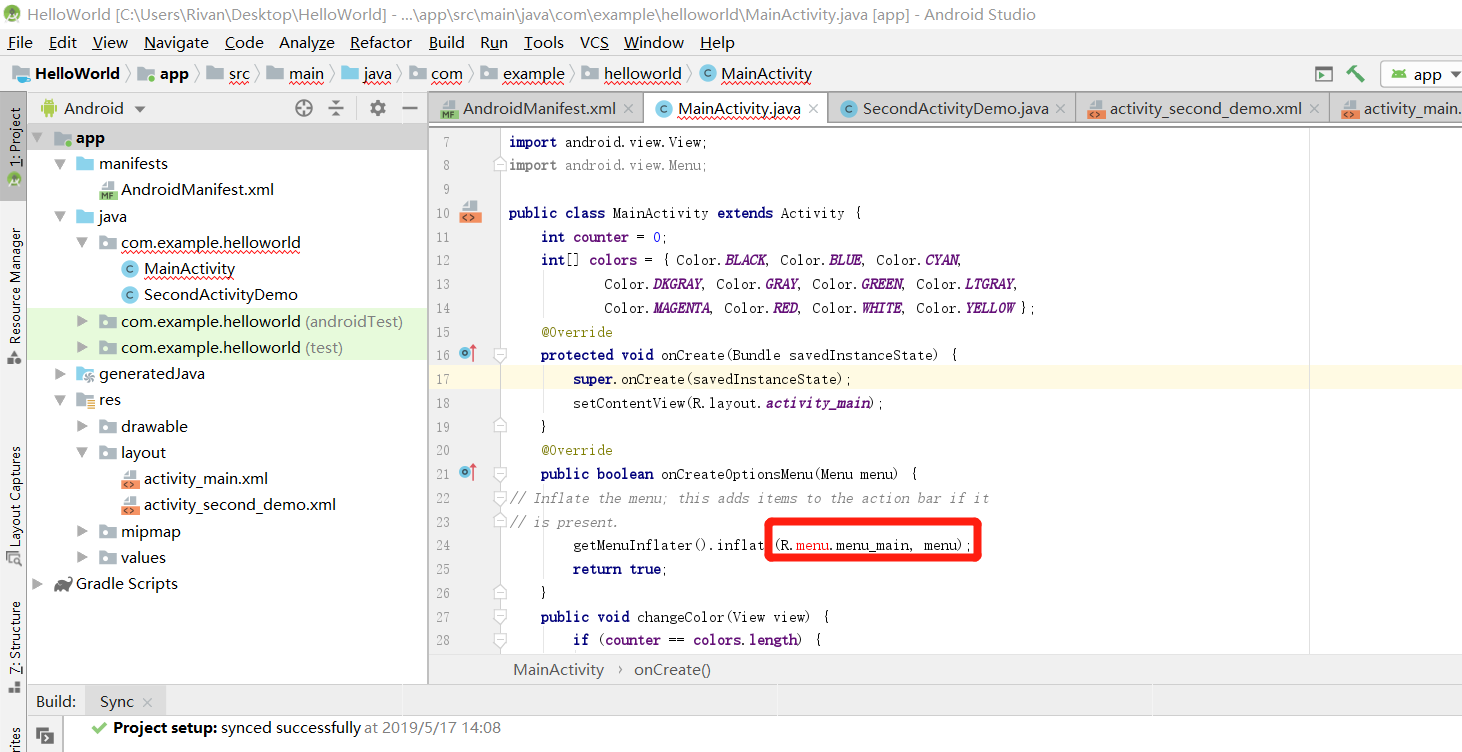This screenshot has width=1462, height=752.
Task: Close the SecondActivityDemo.java tab
Action: (1060, 109)
